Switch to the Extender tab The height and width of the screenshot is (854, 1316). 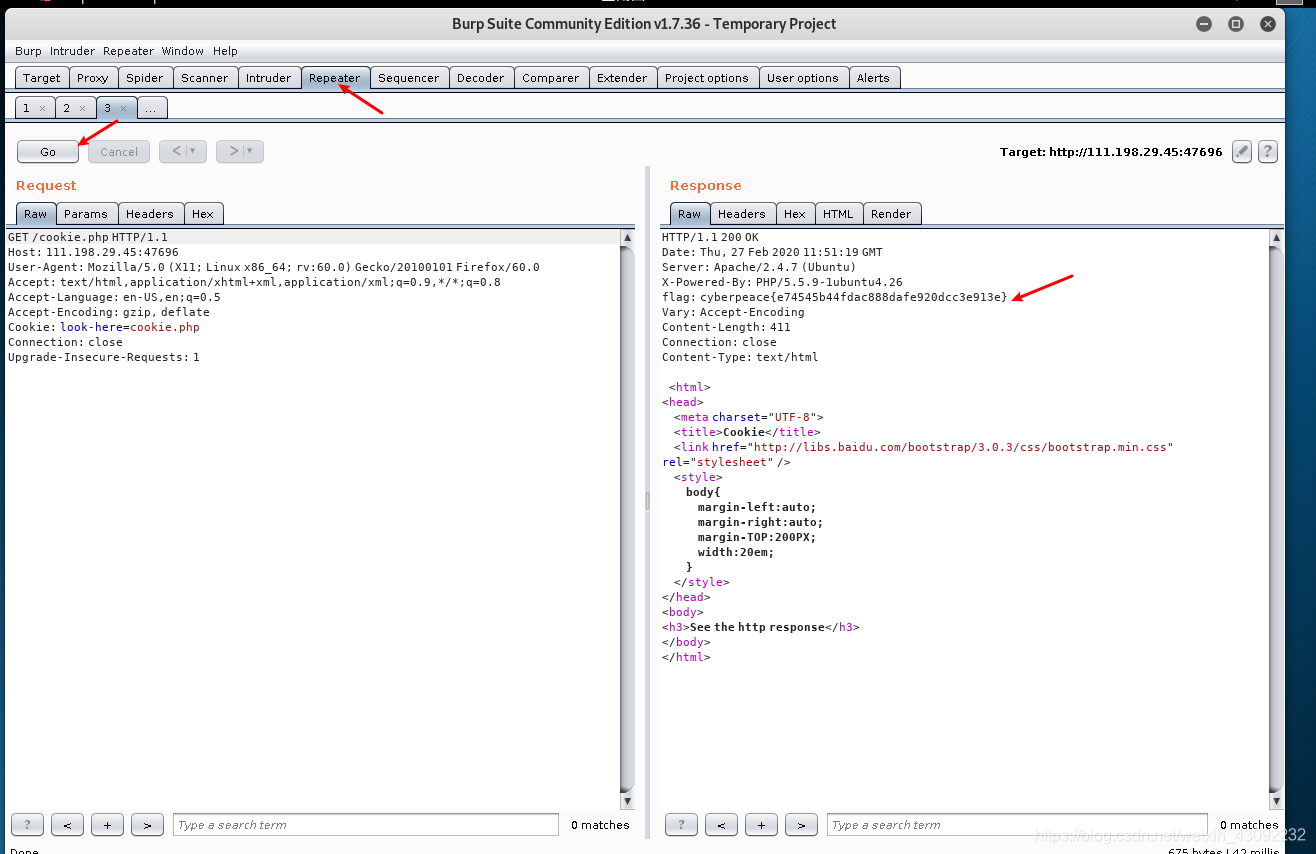[x=622, y=78]
